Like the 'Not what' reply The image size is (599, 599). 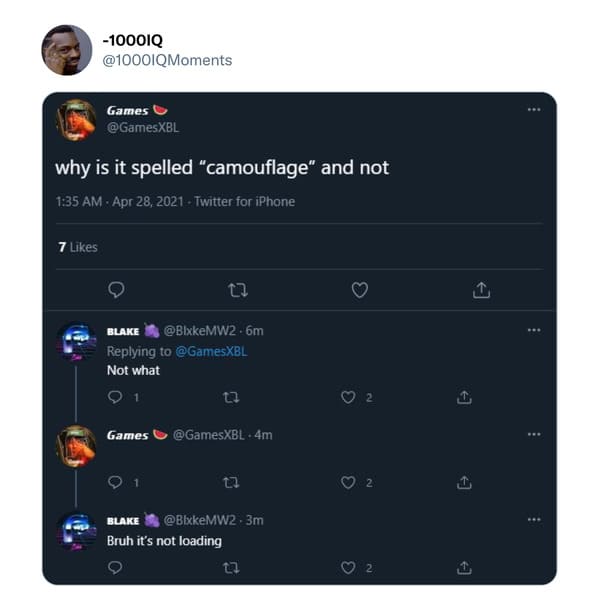348,397
